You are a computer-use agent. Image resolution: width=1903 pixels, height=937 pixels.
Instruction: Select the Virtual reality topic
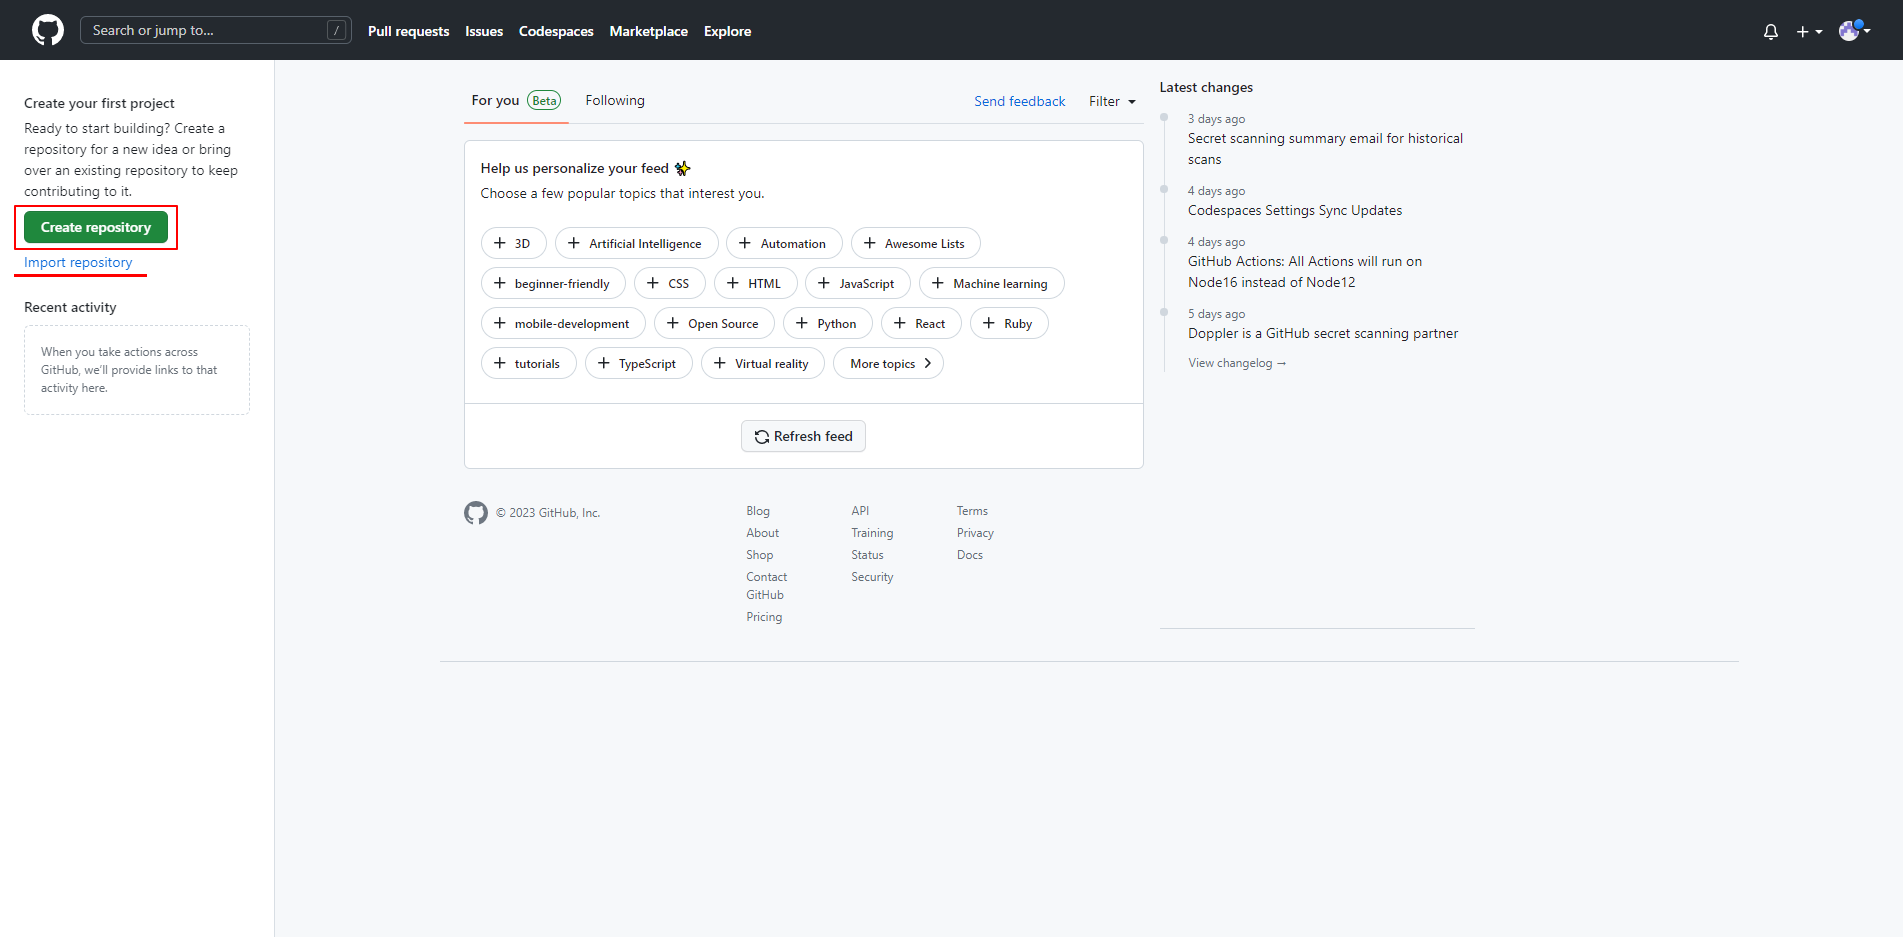pyautogui.click(x=762, y=363)
